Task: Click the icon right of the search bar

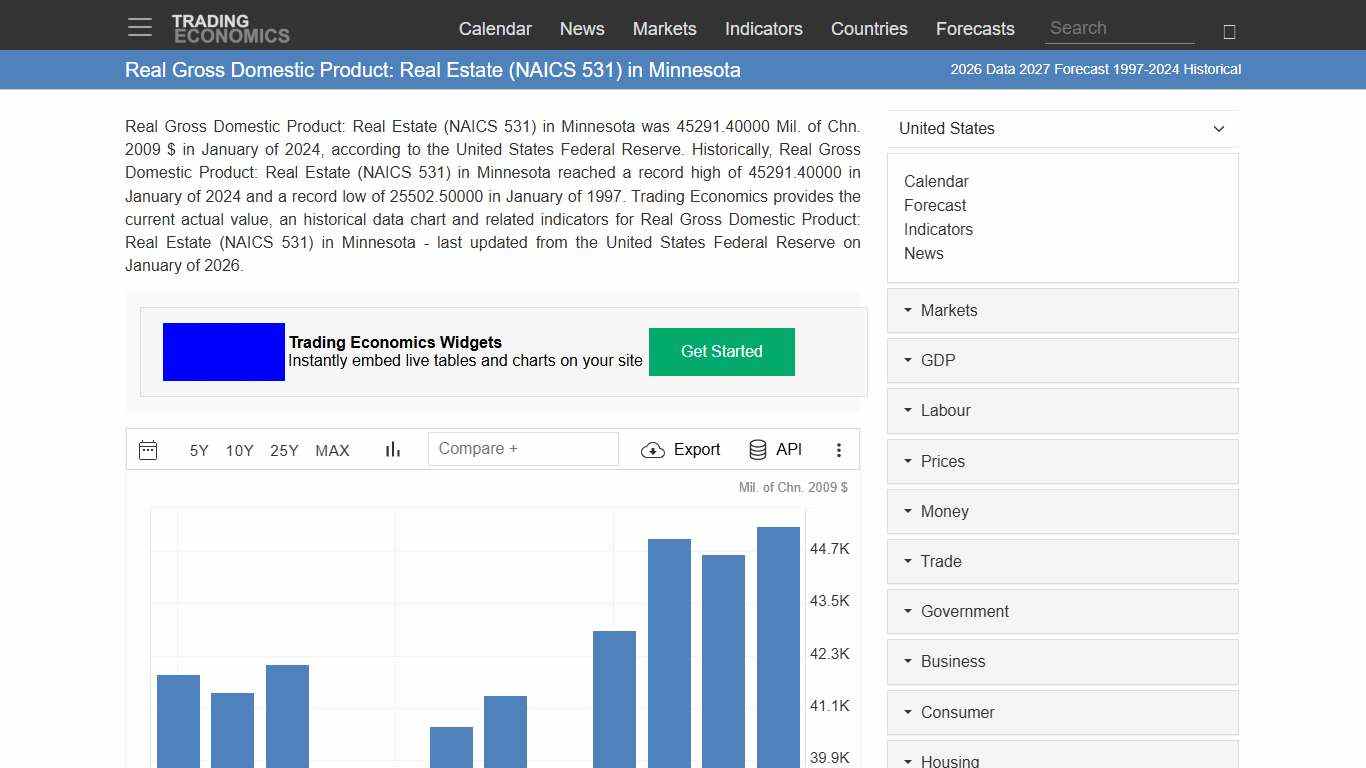Action: tap(1228, 31)
